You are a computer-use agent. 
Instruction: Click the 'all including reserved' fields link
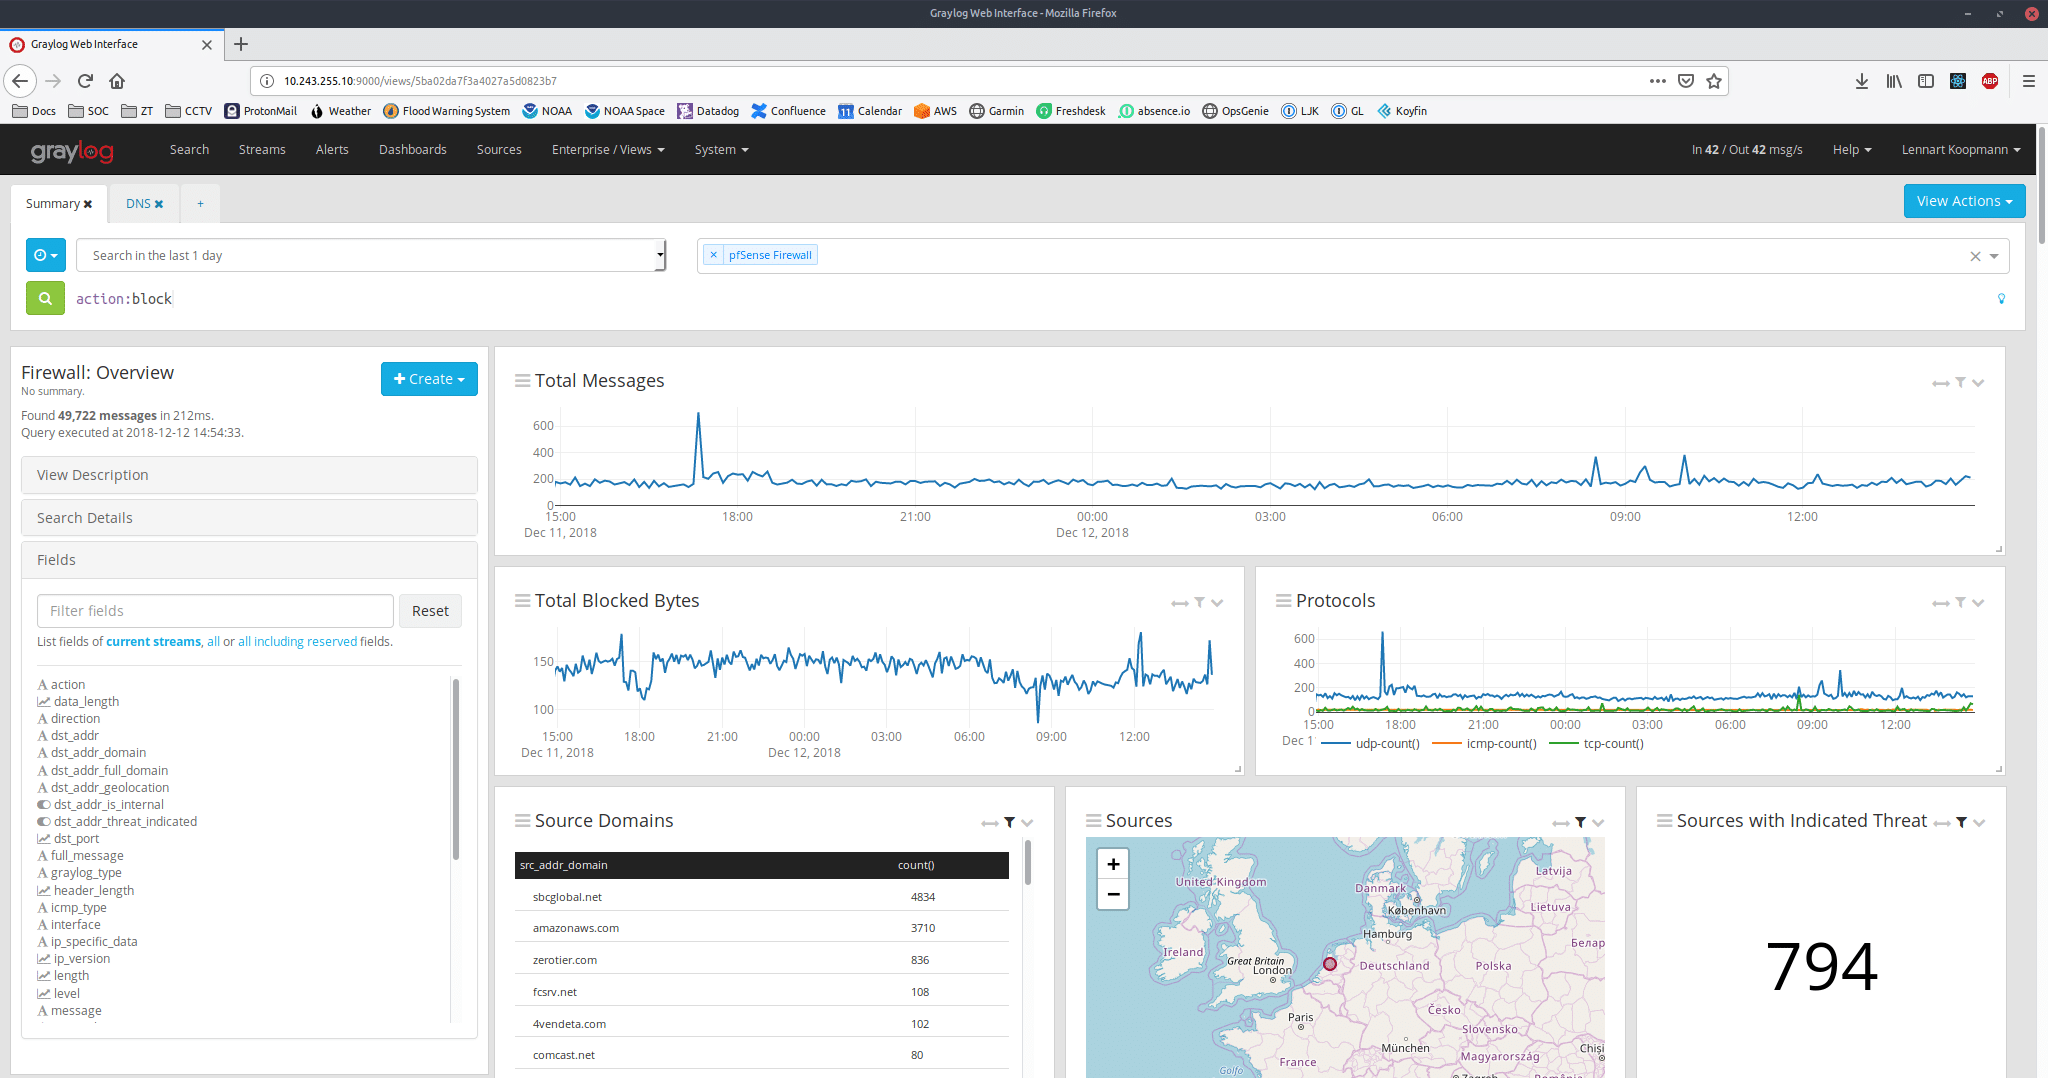coord(299,641)
